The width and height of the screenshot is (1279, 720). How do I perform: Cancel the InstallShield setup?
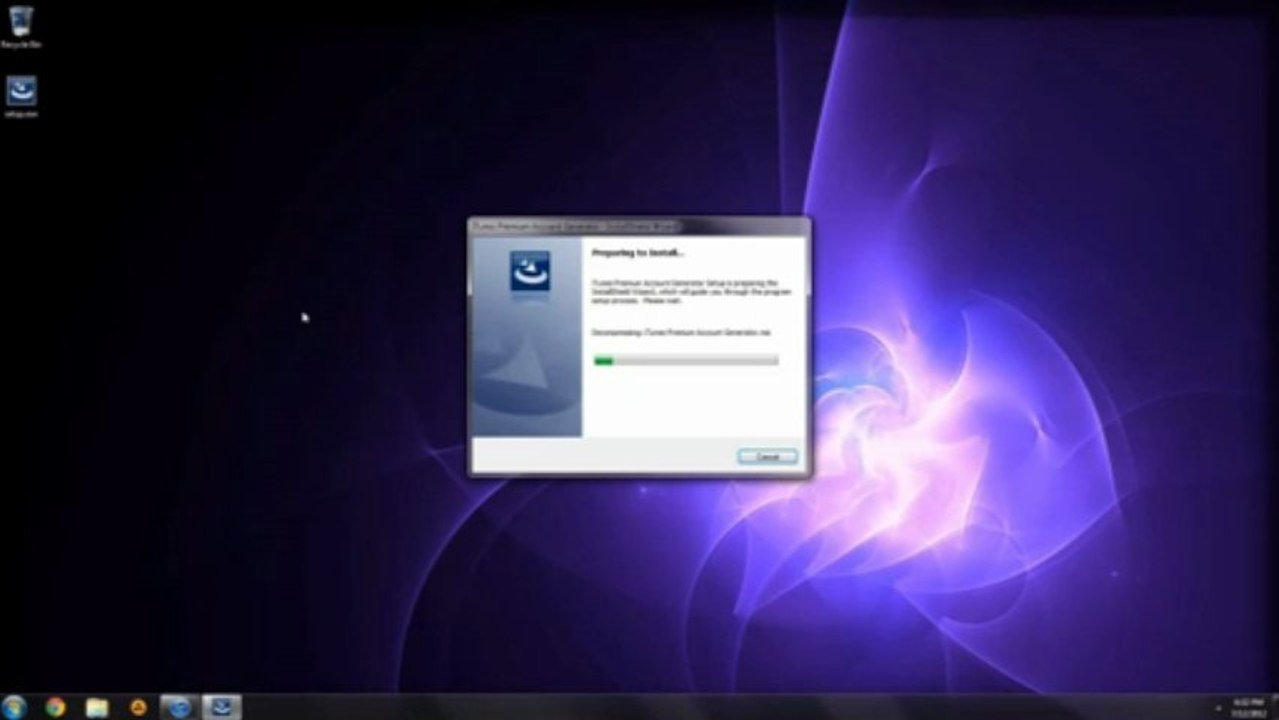coord(767,456)
